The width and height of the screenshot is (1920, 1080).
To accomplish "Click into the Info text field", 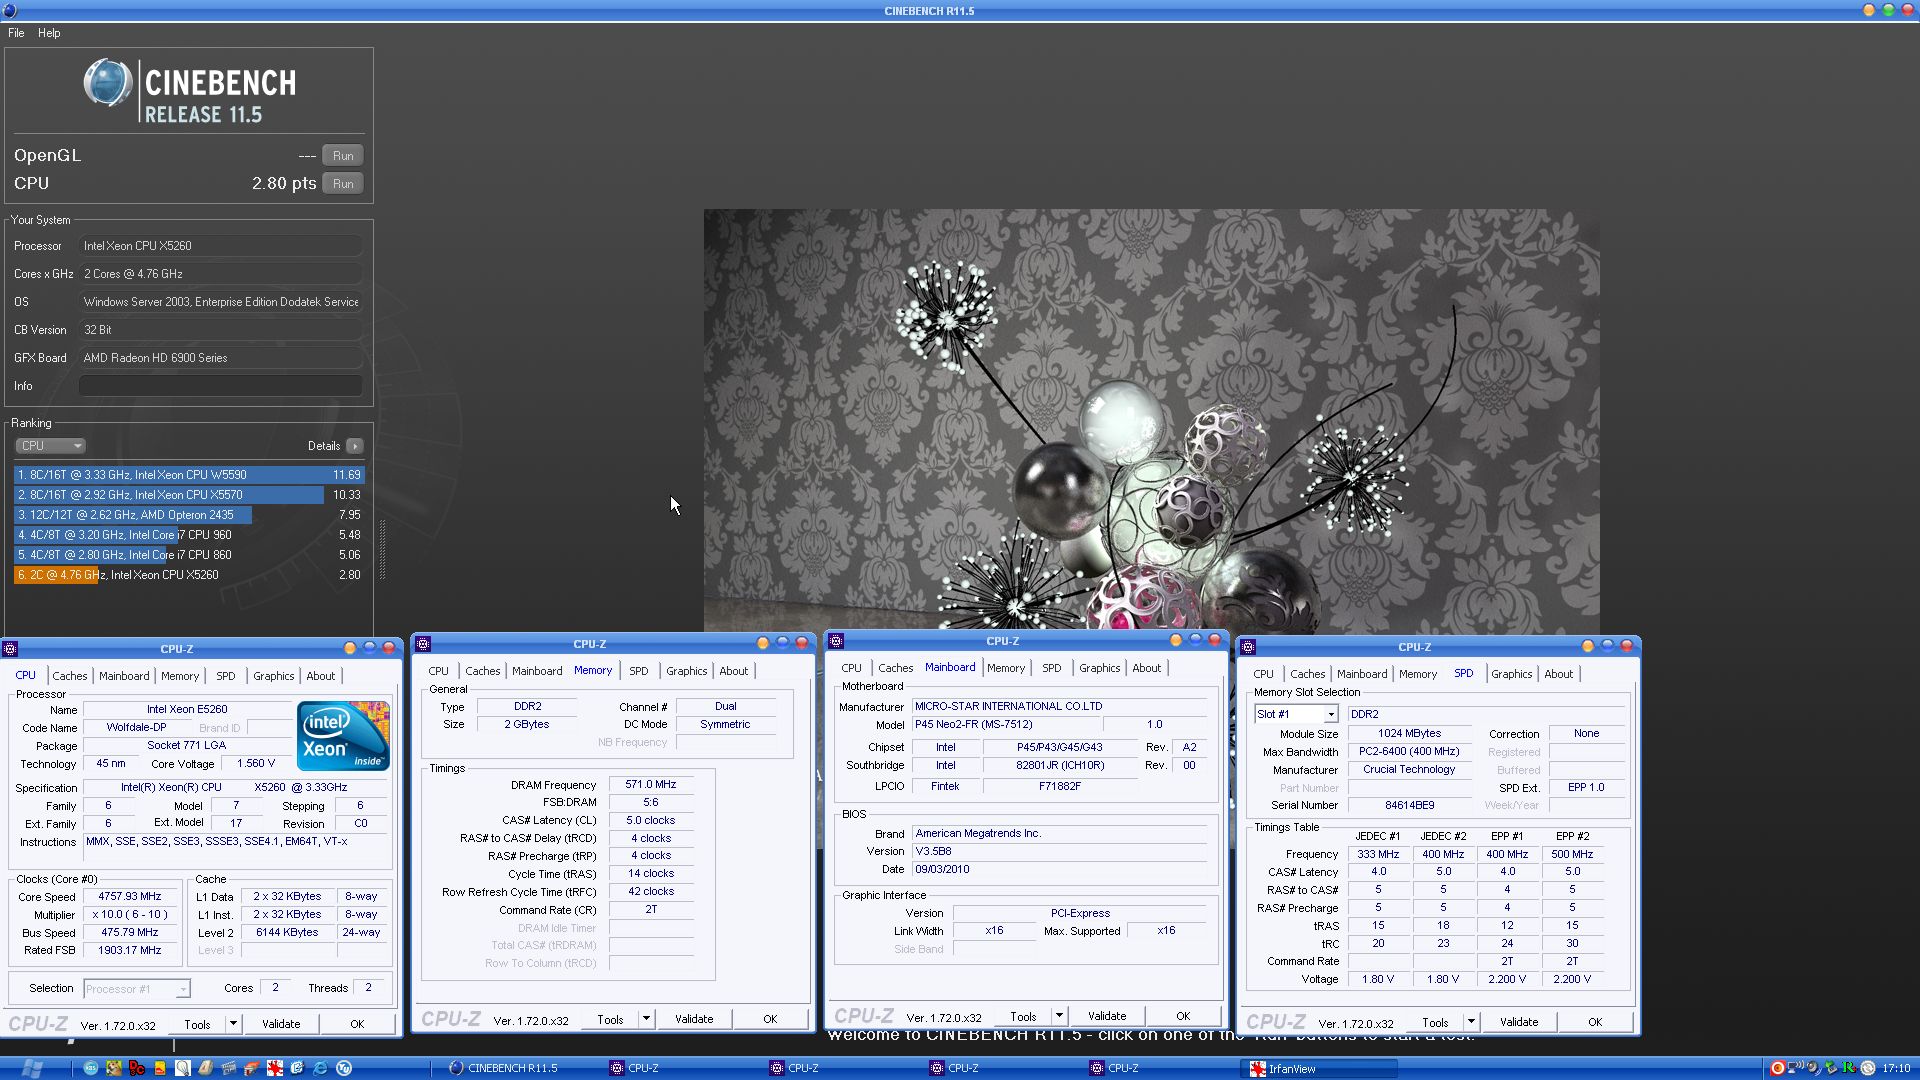I will pyautogui.click(x=220, y=386).
